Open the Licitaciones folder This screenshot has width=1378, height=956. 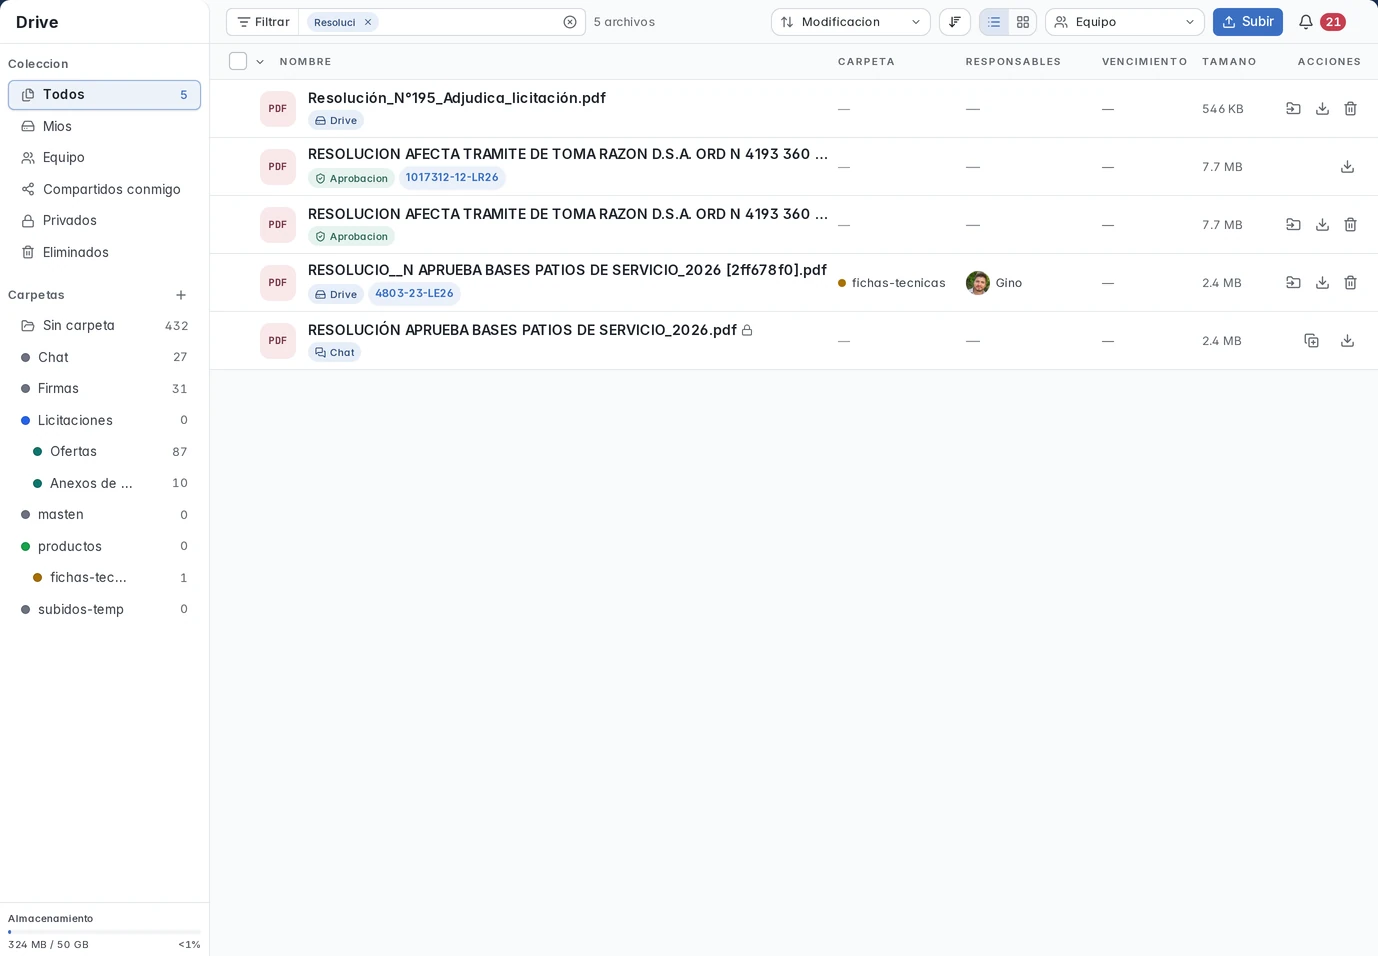pyautogui.click(x=104, y=420)
